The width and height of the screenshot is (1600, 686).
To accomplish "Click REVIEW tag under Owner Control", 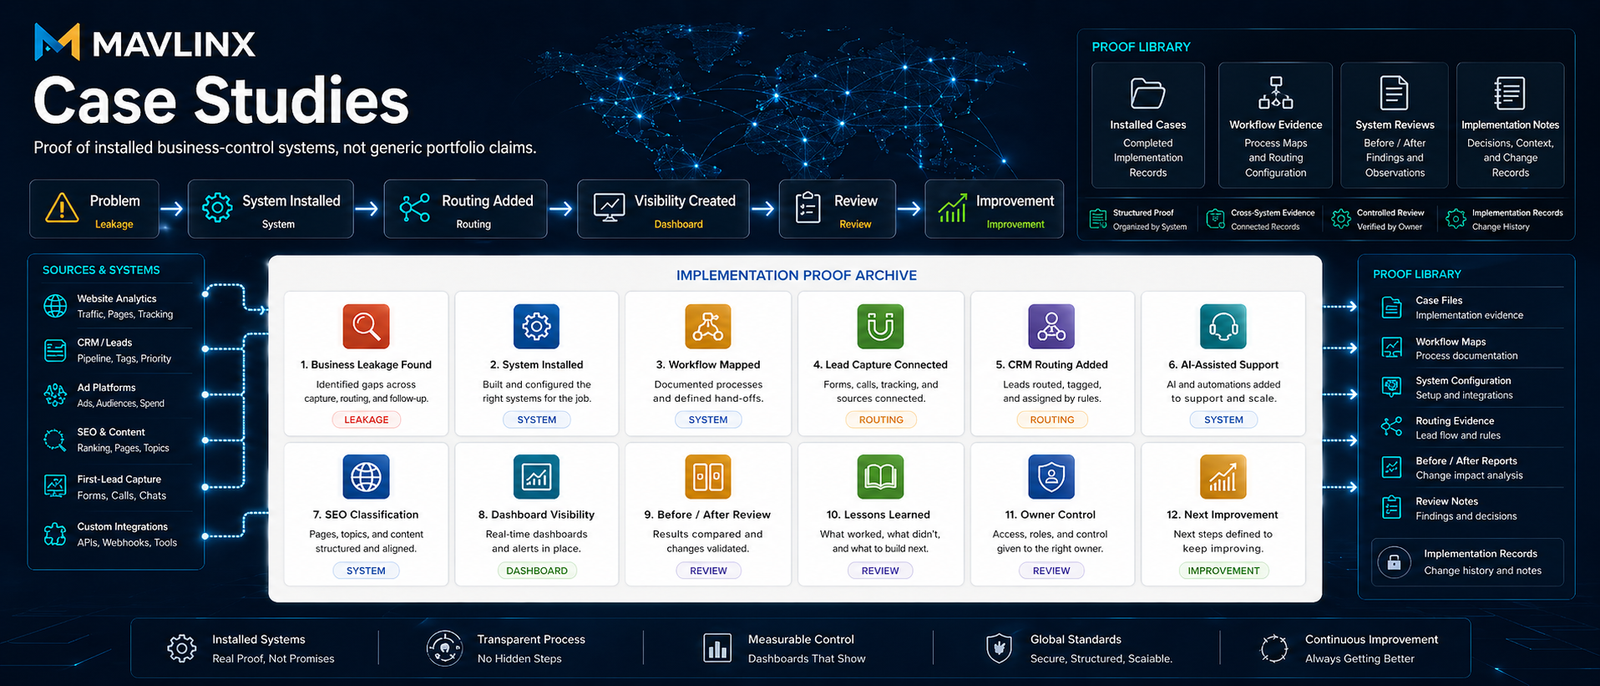I will tap(1051, 570).
